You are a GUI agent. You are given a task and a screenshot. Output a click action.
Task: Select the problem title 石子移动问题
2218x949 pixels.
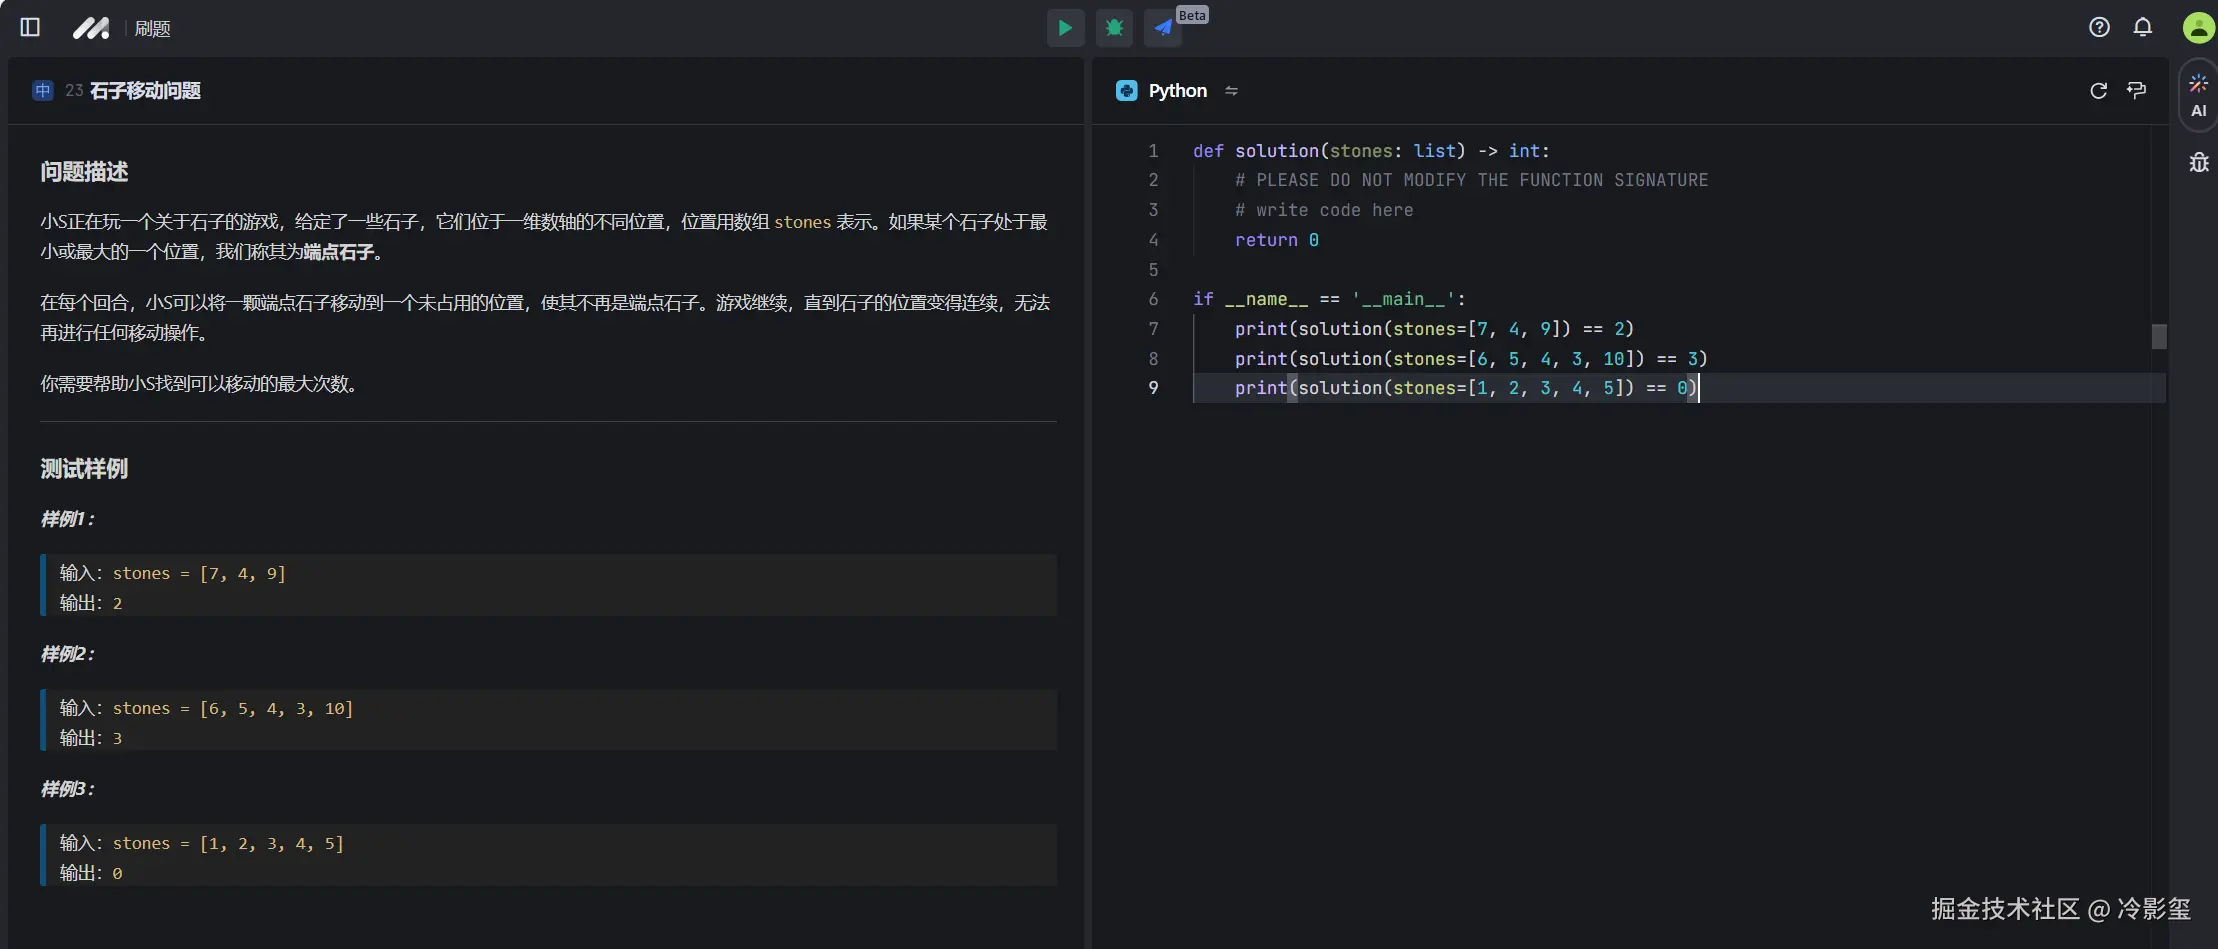click(145, 91)
